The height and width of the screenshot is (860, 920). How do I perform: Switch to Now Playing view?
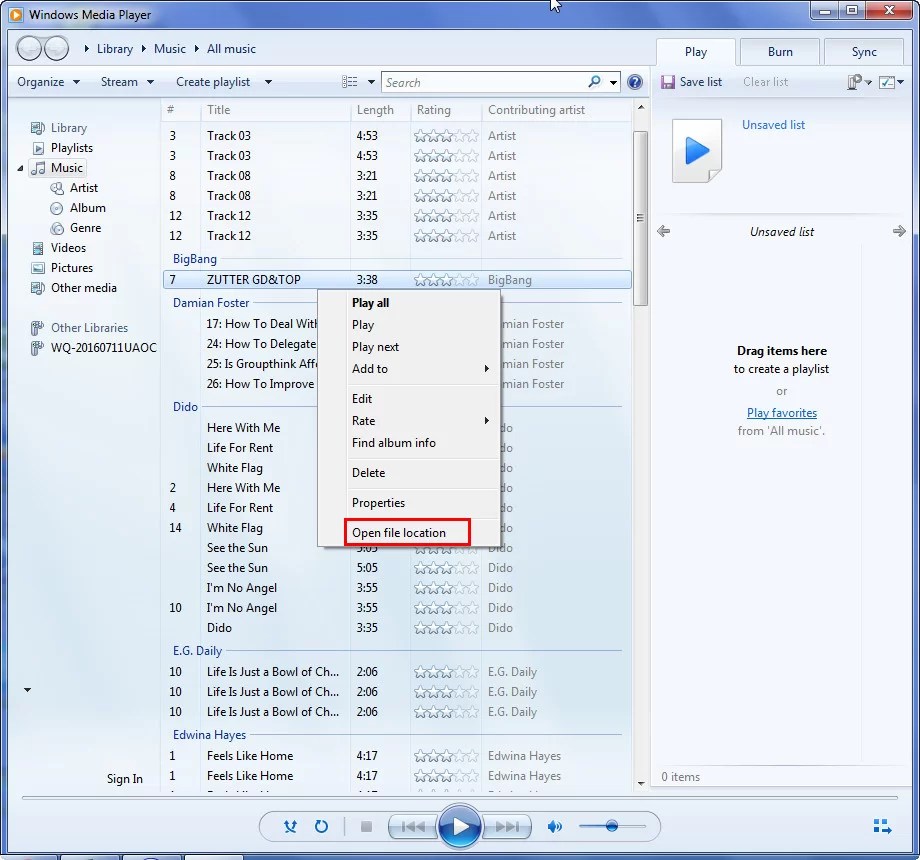[x=883, y=826]
